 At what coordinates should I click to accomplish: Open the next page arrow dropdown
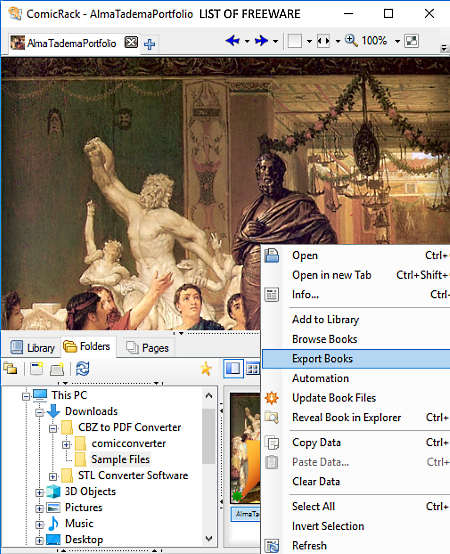click(x=275, y=42)
